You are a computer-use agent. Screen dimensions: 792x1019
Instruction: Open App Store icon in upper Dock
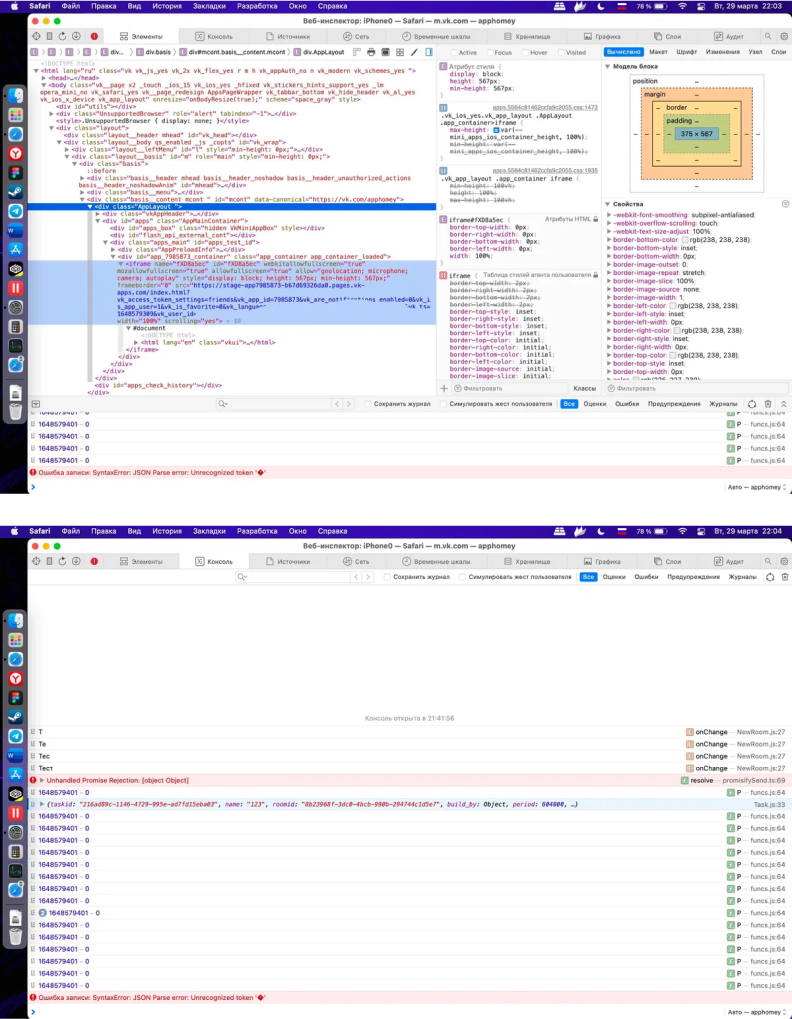pos(16,250)
